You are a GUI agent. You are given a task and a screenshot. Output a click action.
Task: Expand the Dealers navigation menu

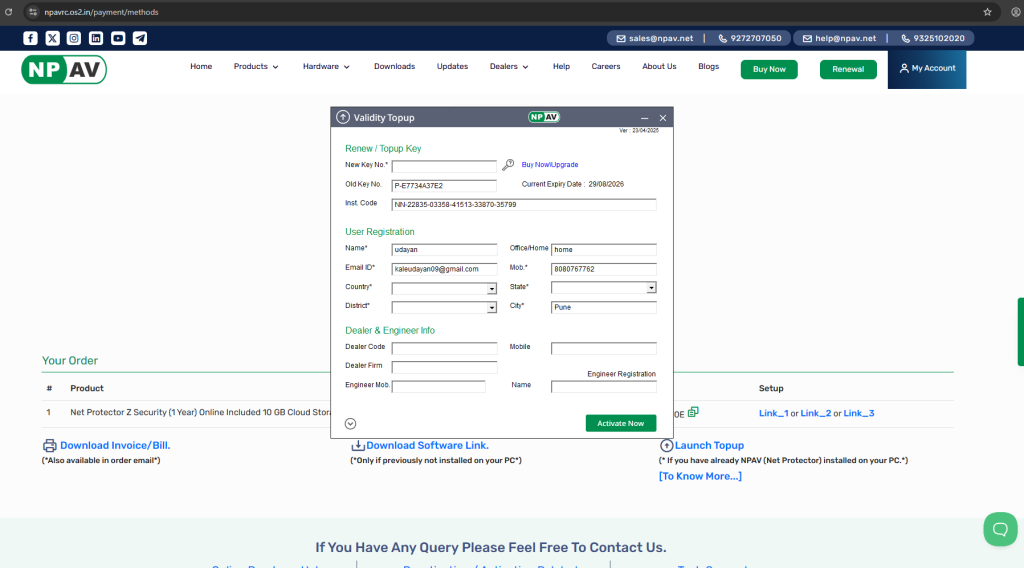(509, 67)
